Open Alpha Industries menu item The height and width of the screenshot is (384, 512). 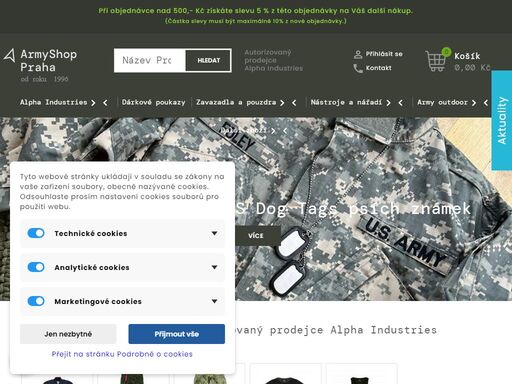point(53,102)
